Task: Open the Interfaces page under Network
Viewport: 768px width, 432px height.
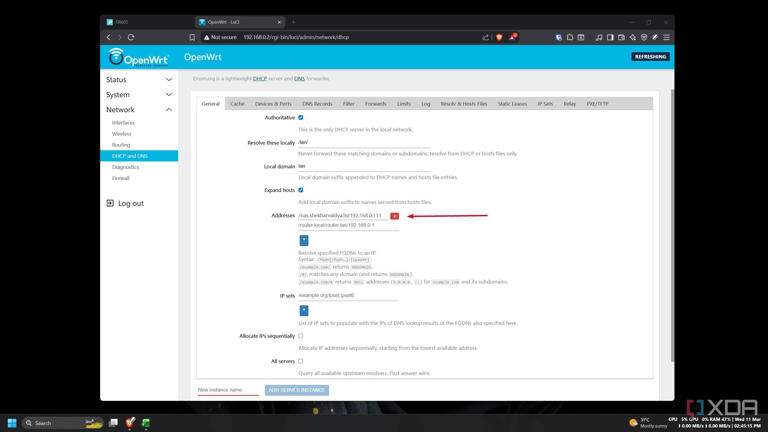Action: [x=123, y=122]
